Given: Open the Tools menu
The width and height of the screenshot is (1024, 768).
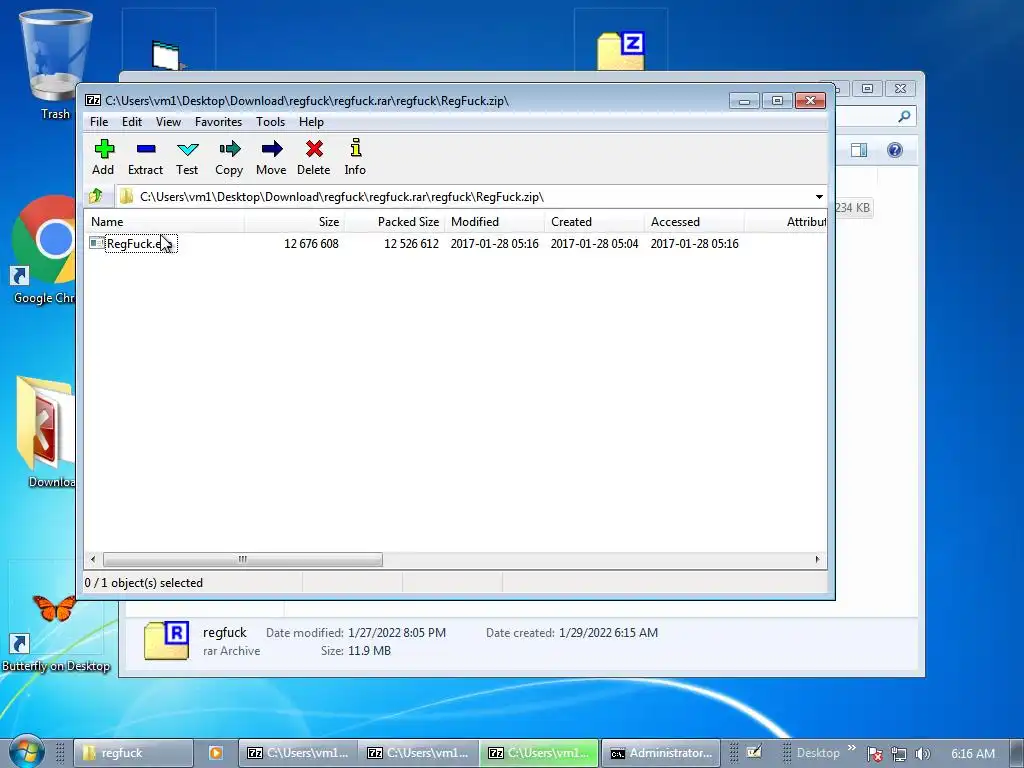Looking at the screenshot, I should tap(270, 121).
